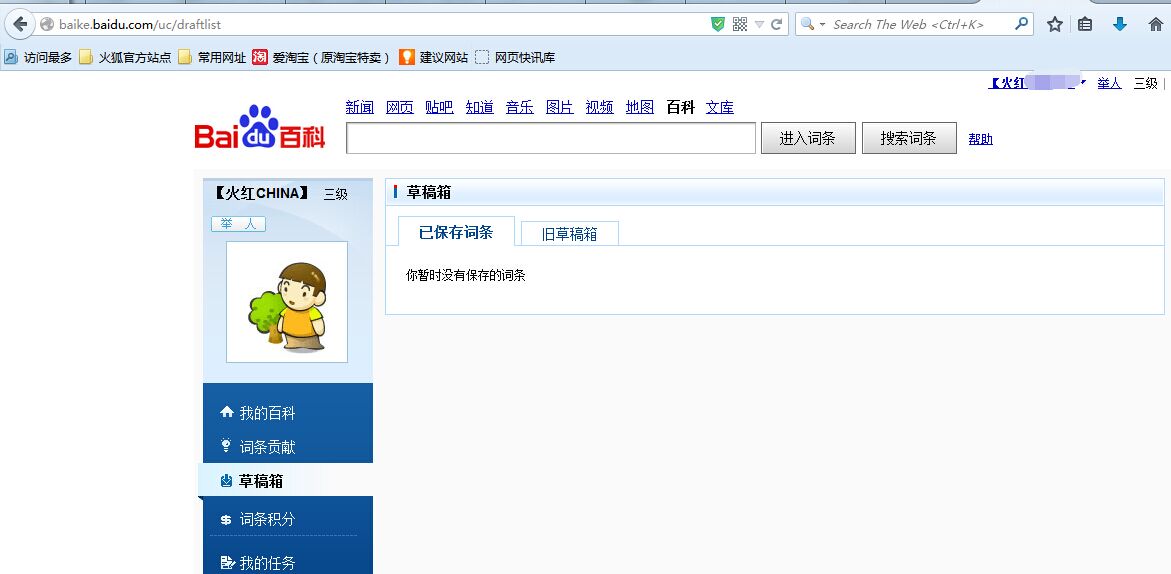Reload the page with the refresh icon
Viewport: 1171px width, 574px height.
777,25
